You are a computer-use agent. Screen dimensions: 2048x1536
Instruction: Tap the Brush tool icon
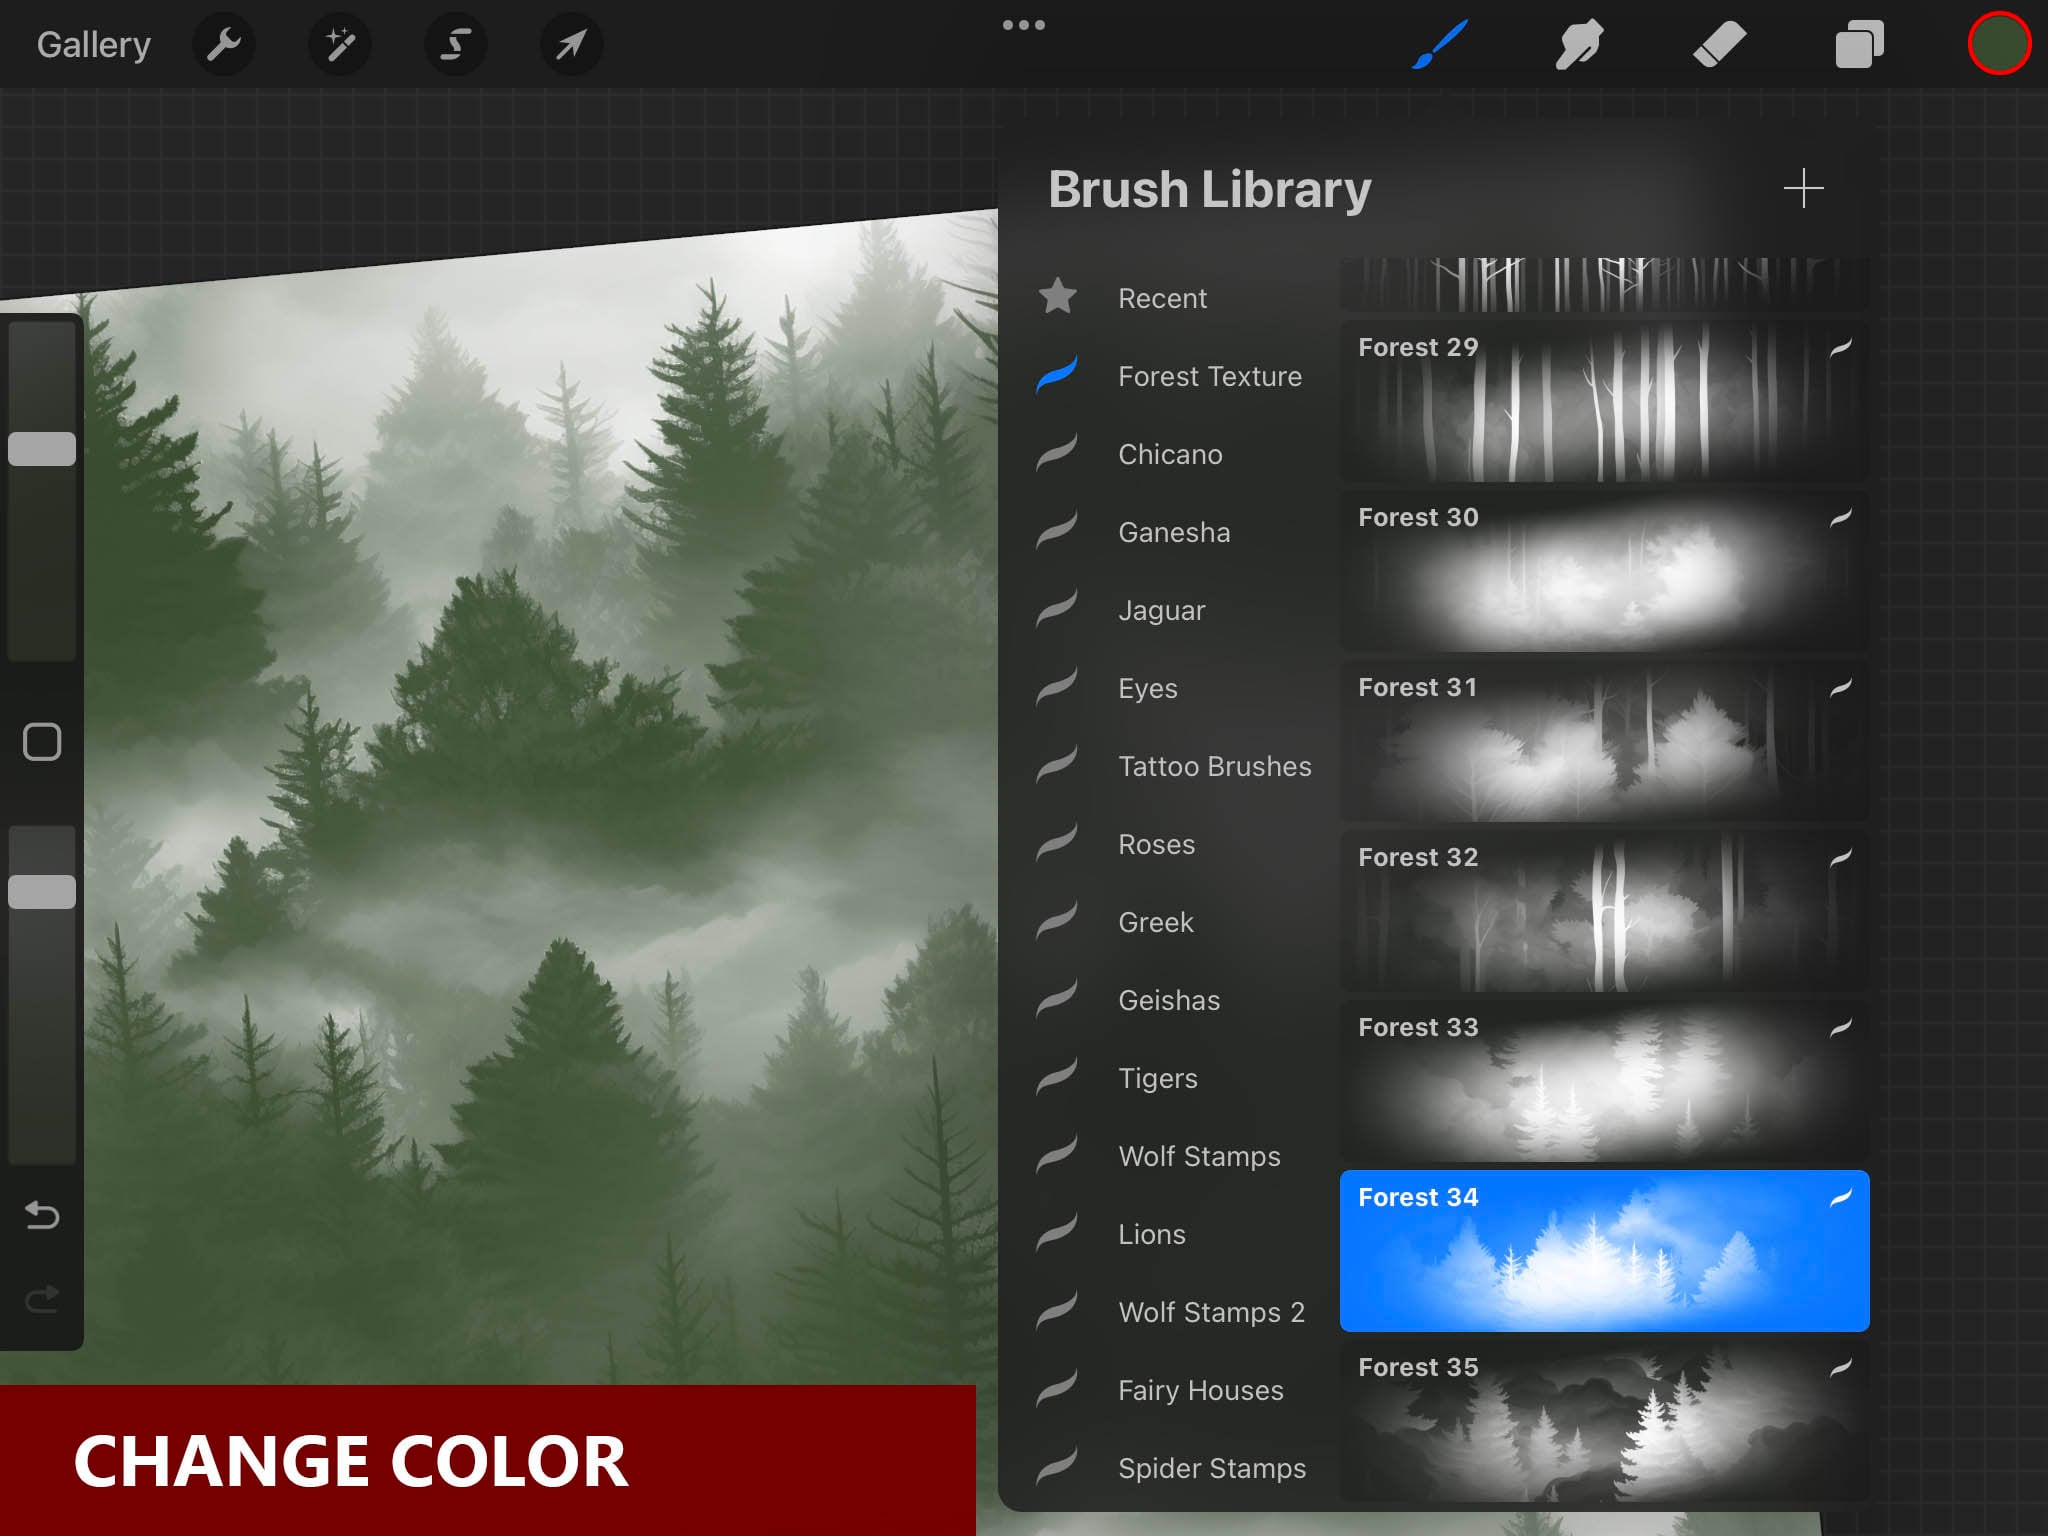1439,44
